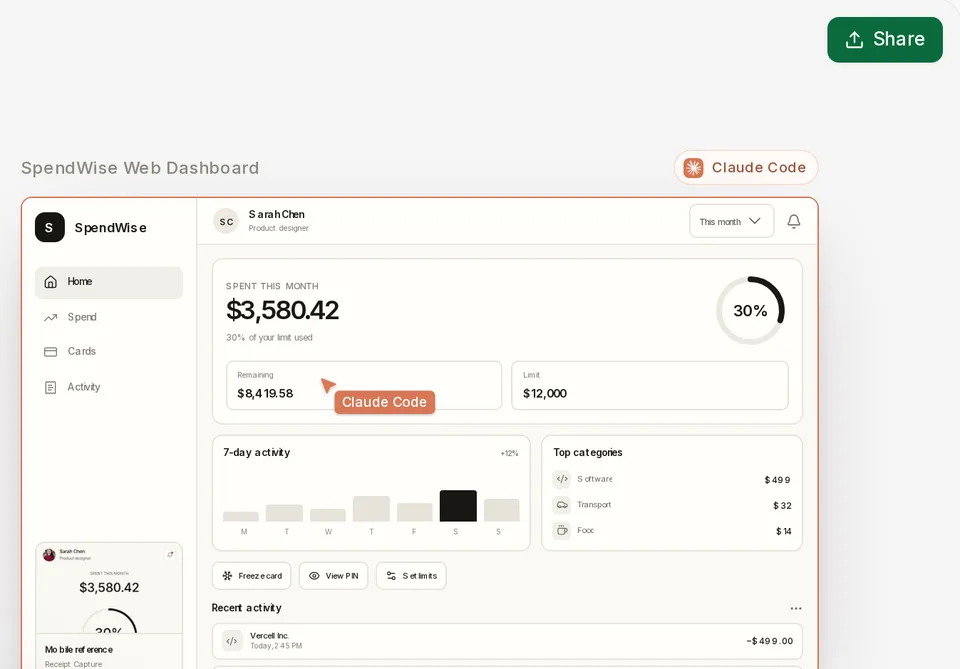Click the Vercel transaction code icon
This screenshot has width=960, height=669.
(232, 641)
